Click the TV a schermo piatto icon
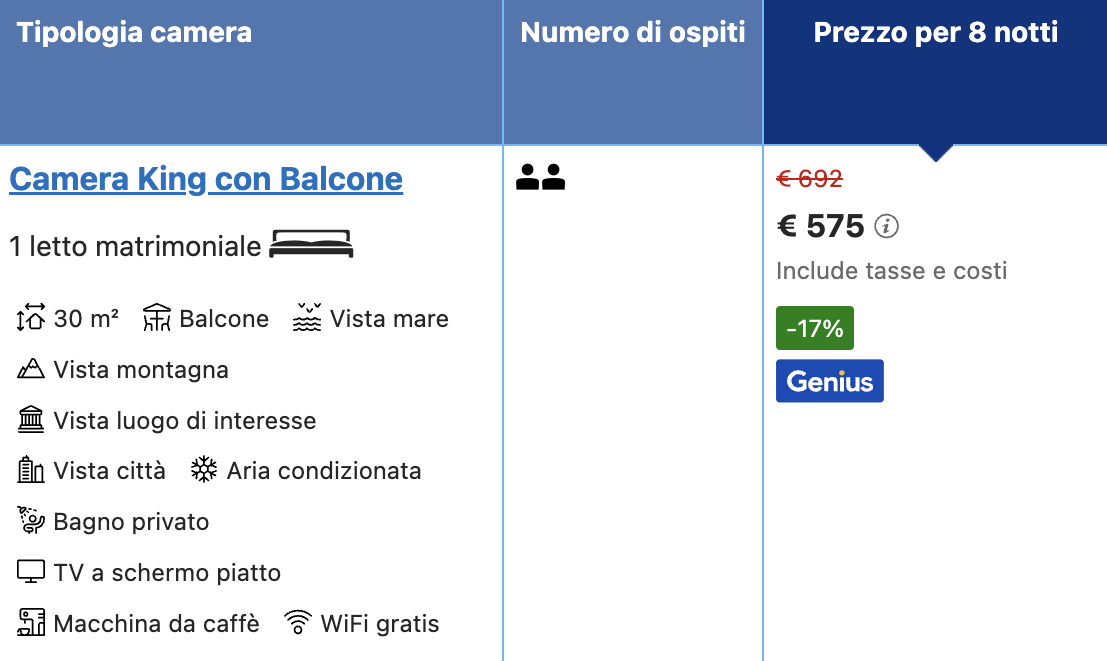This screenshot has height=661, width=1107. point(31,573)
